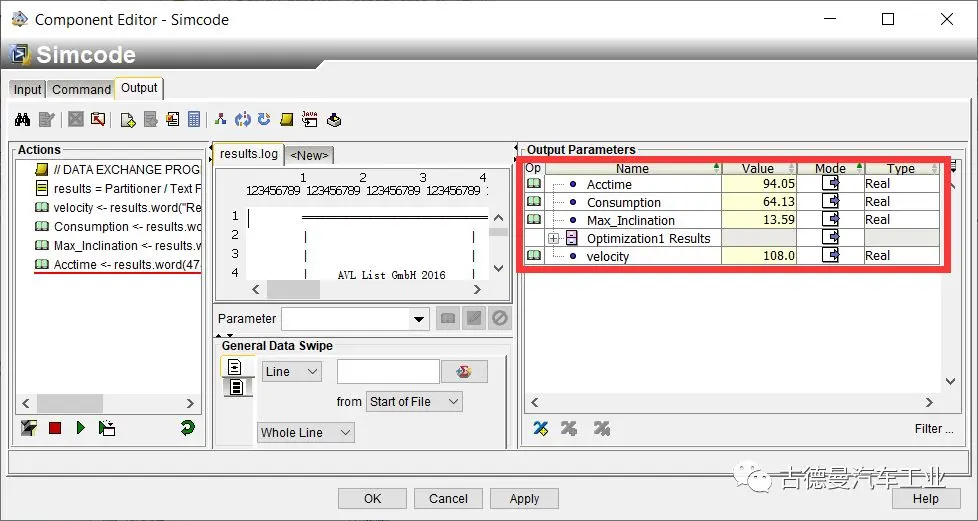
Task: Click the green refresh arrow under Actions
Action: point(187,428)
